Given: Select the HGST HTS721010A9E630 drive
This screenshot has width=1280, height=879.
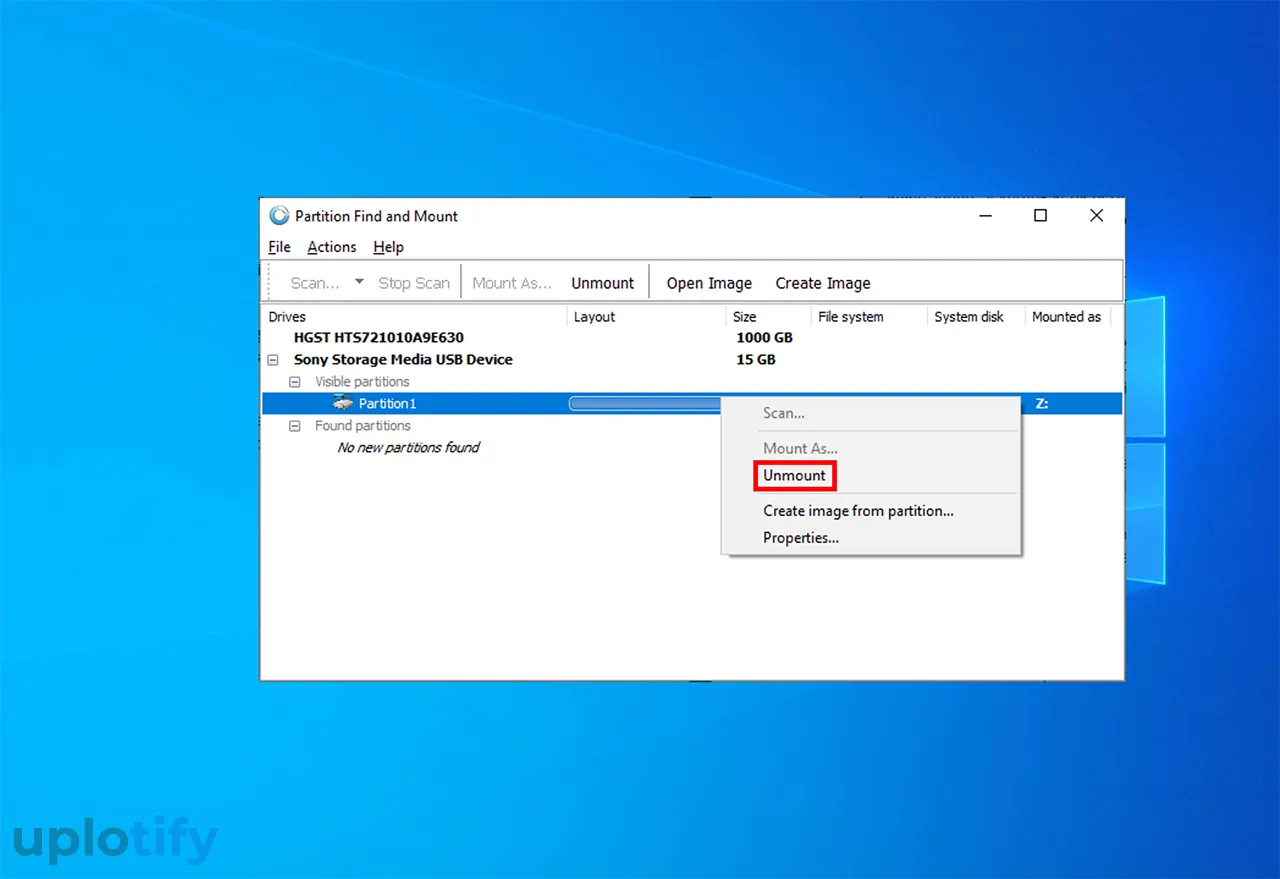Looking at the screenshot, I should [x=378, y=338].
